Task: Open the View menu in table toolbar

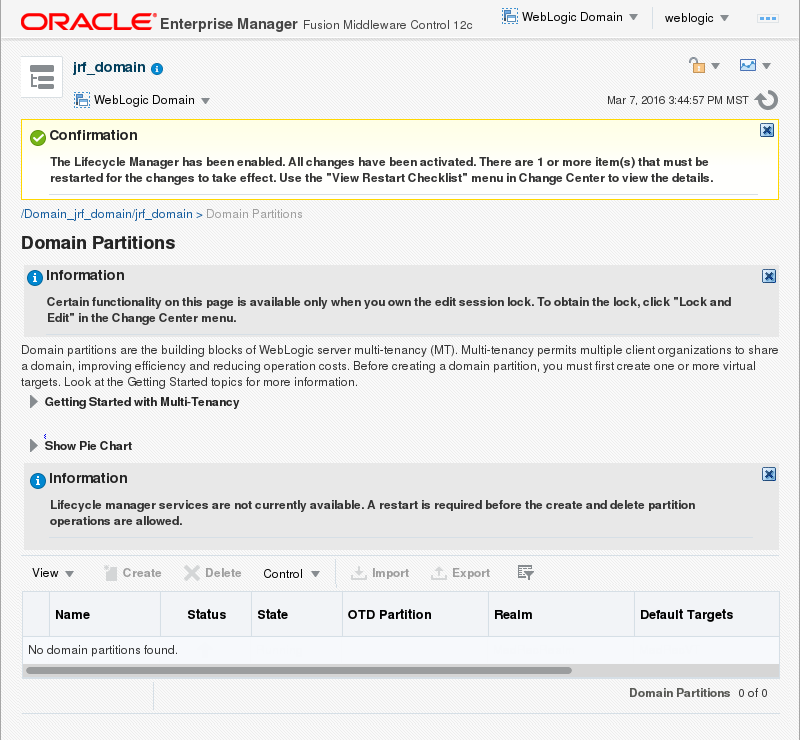Action: (53, 573)
